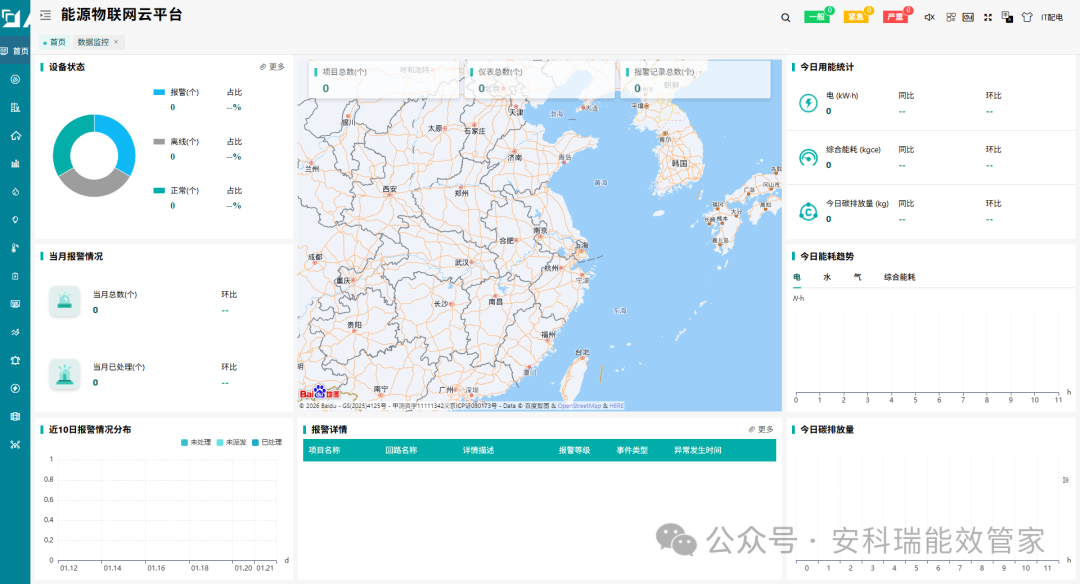Open the lightning circle icon in the sidebar

(15, 388)
